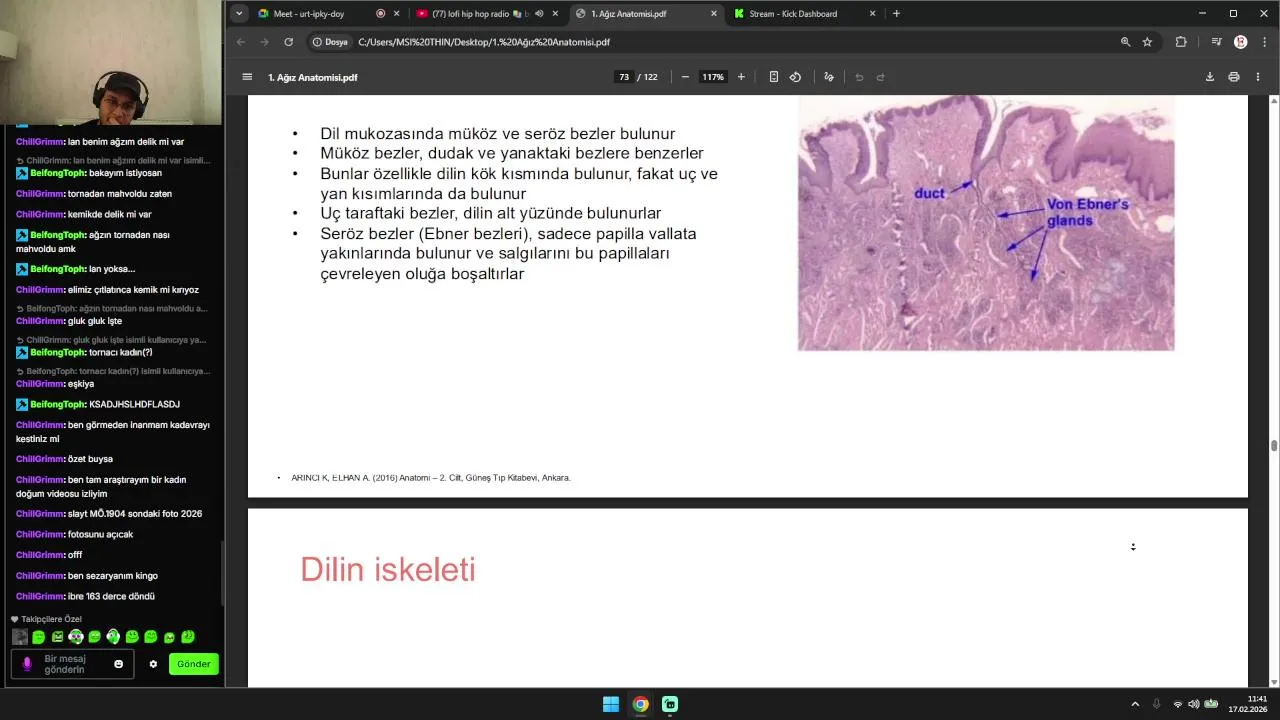Open the emoji picker in chat input
1280x720 pixels.
click(x=118, y=664)
